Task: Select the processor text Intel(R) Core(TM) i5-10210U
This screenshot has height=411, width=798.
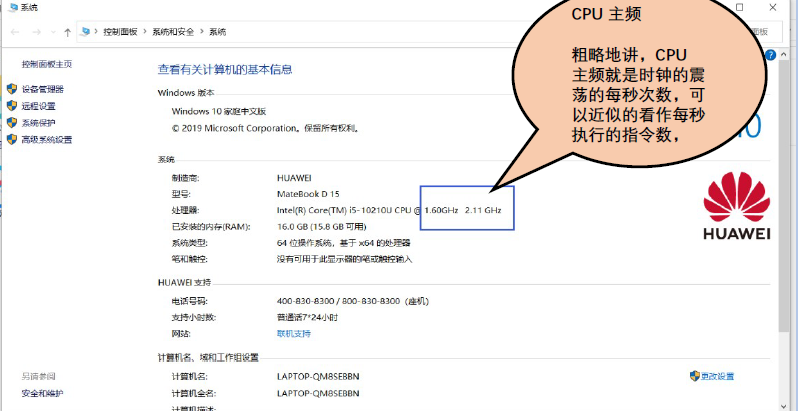Action: (335, 210)
